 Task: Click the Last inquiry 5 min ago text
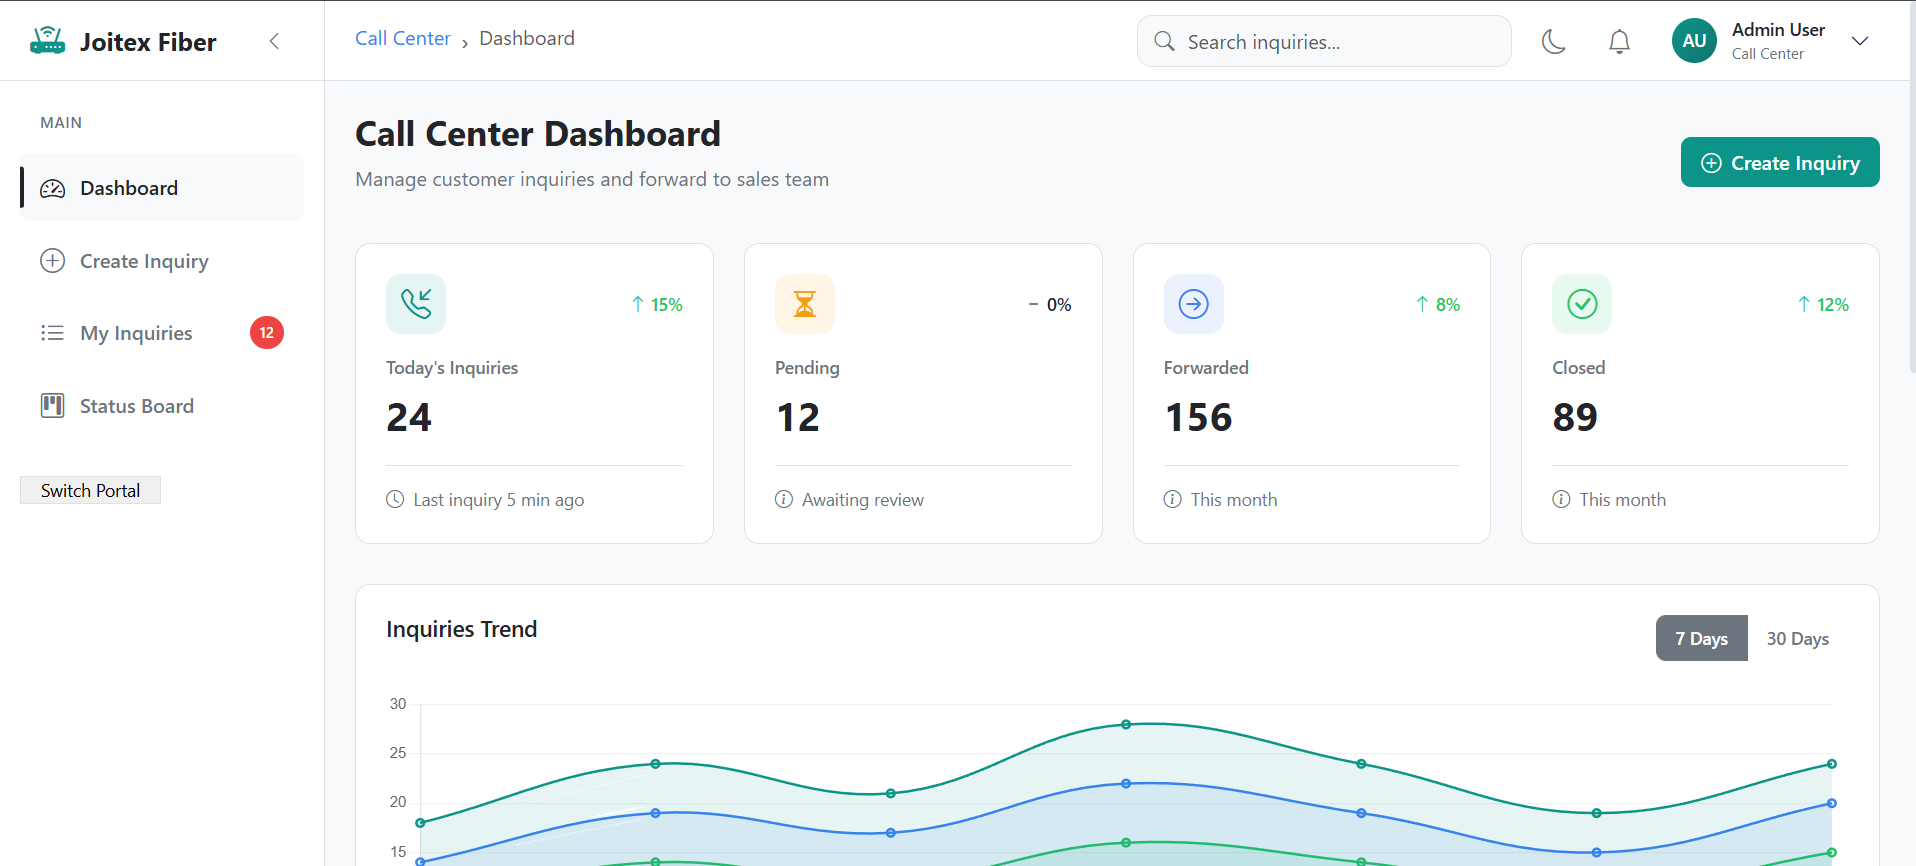point(499,499)
